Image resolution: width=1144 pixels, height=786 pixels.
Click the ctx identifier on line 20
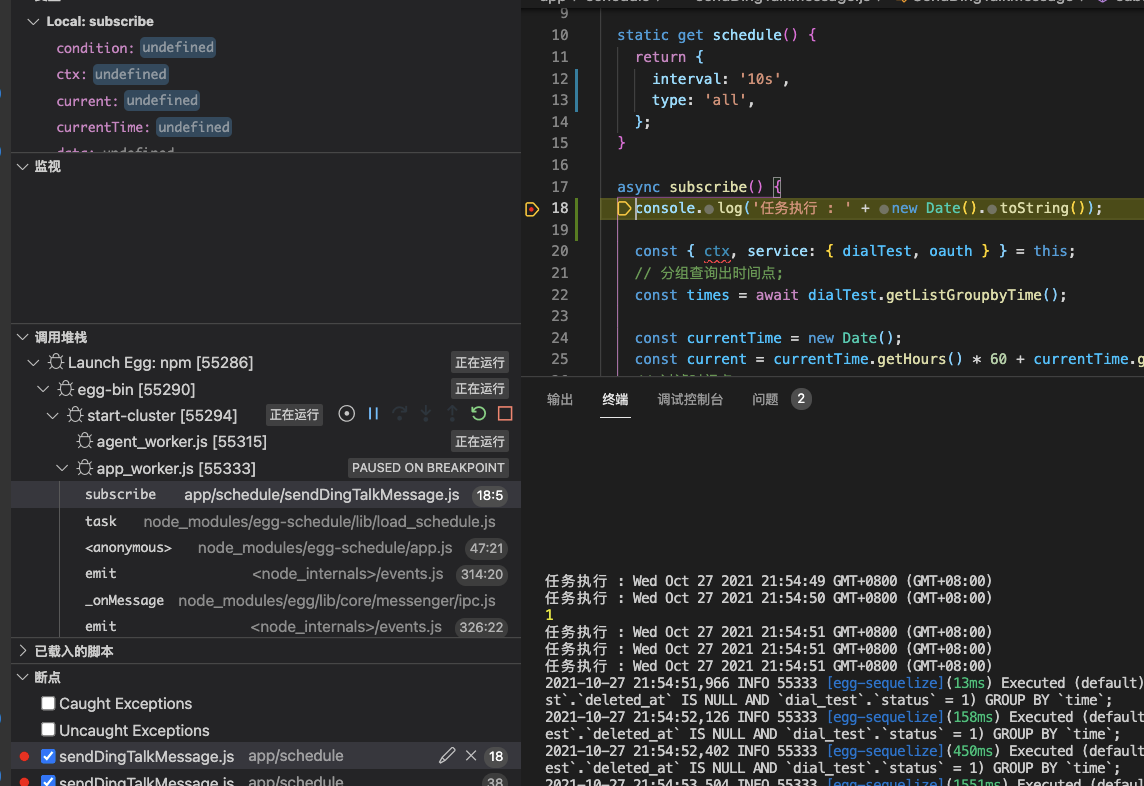pyautogui.click(x=717, y=251)
